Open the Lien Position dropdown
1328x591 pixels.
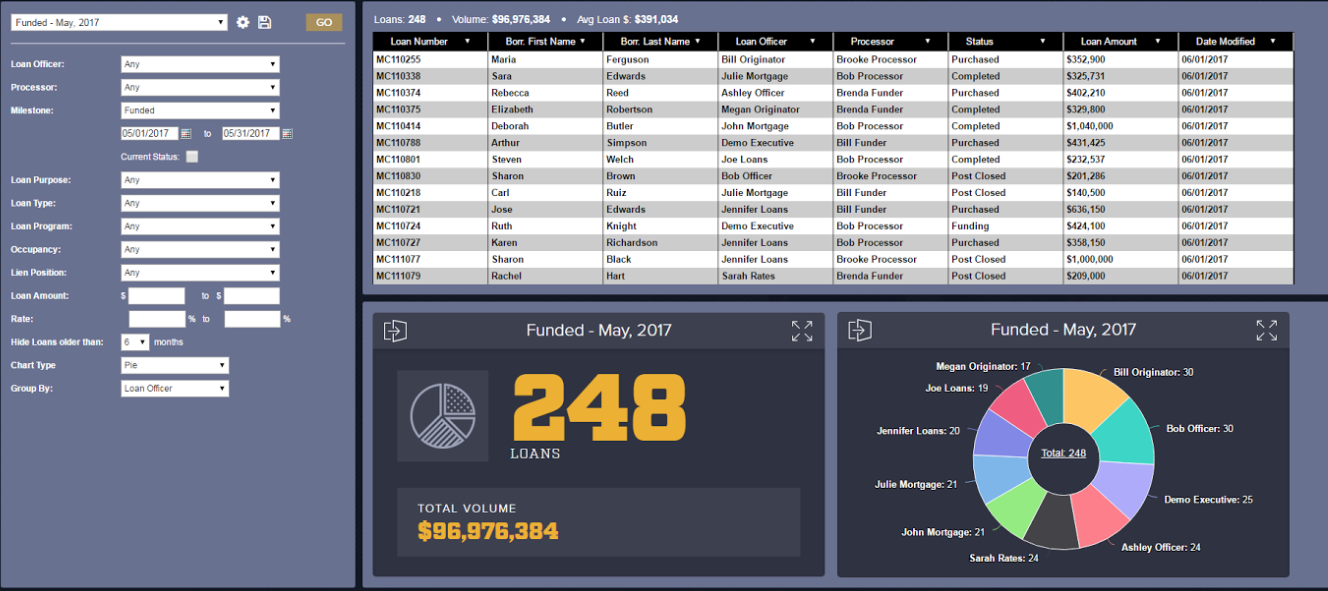click(x=200, y=272)
